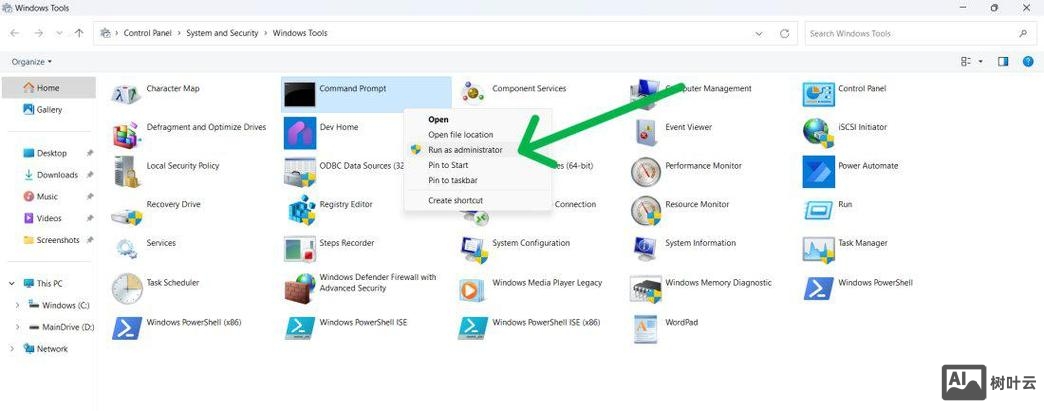Expand the This PC tree node
This screenshot has height=411, width=1044.
(12, 284)
